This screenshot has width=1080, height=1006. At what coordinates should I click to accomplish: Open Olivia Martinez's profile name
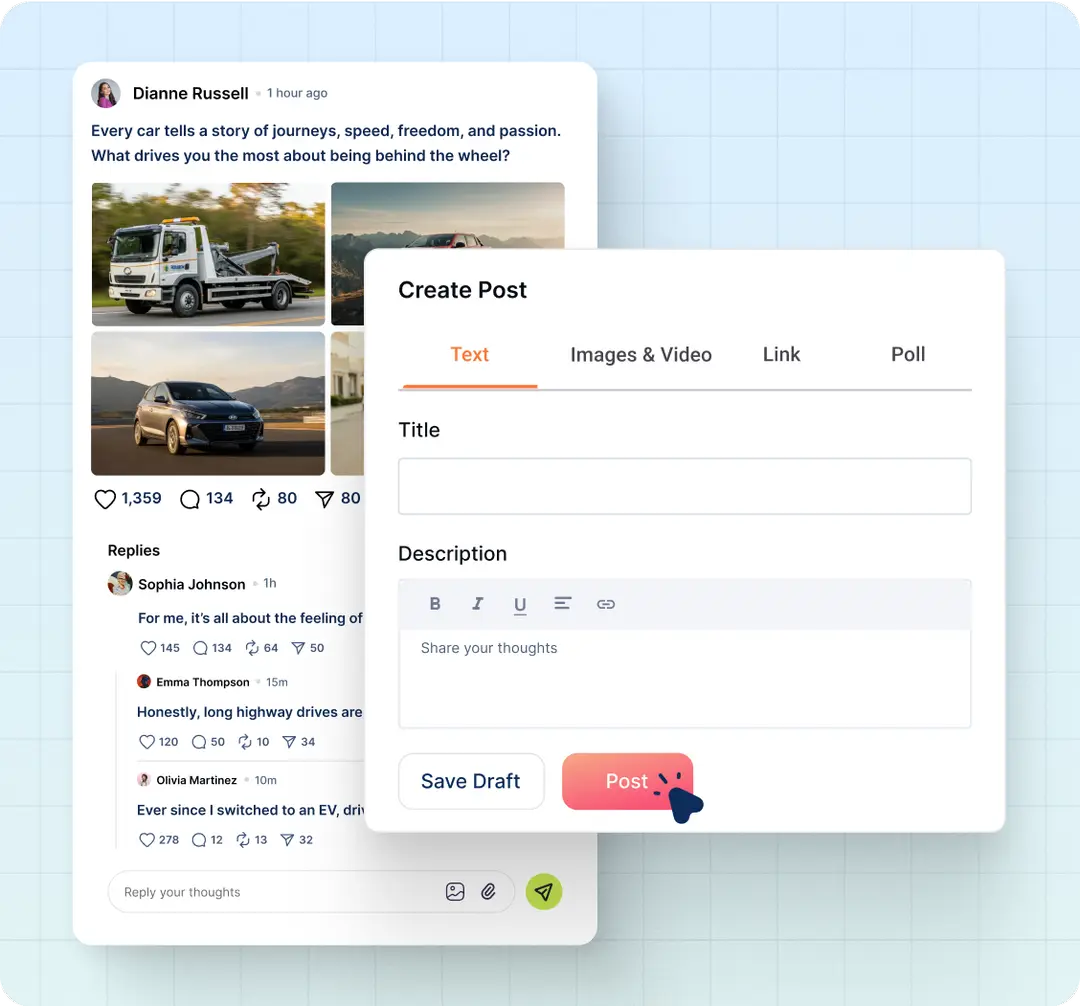(196, 779)
